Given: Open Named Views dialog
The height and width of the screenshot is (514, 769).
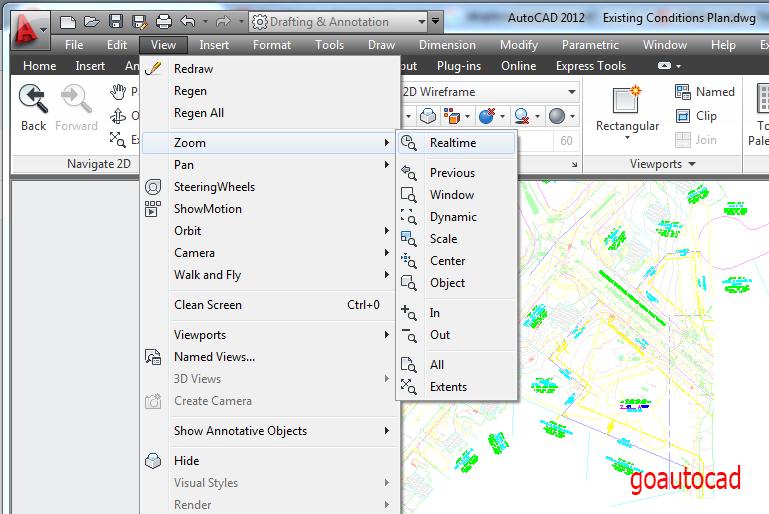Looking at the screenshot, I should 269,357.
